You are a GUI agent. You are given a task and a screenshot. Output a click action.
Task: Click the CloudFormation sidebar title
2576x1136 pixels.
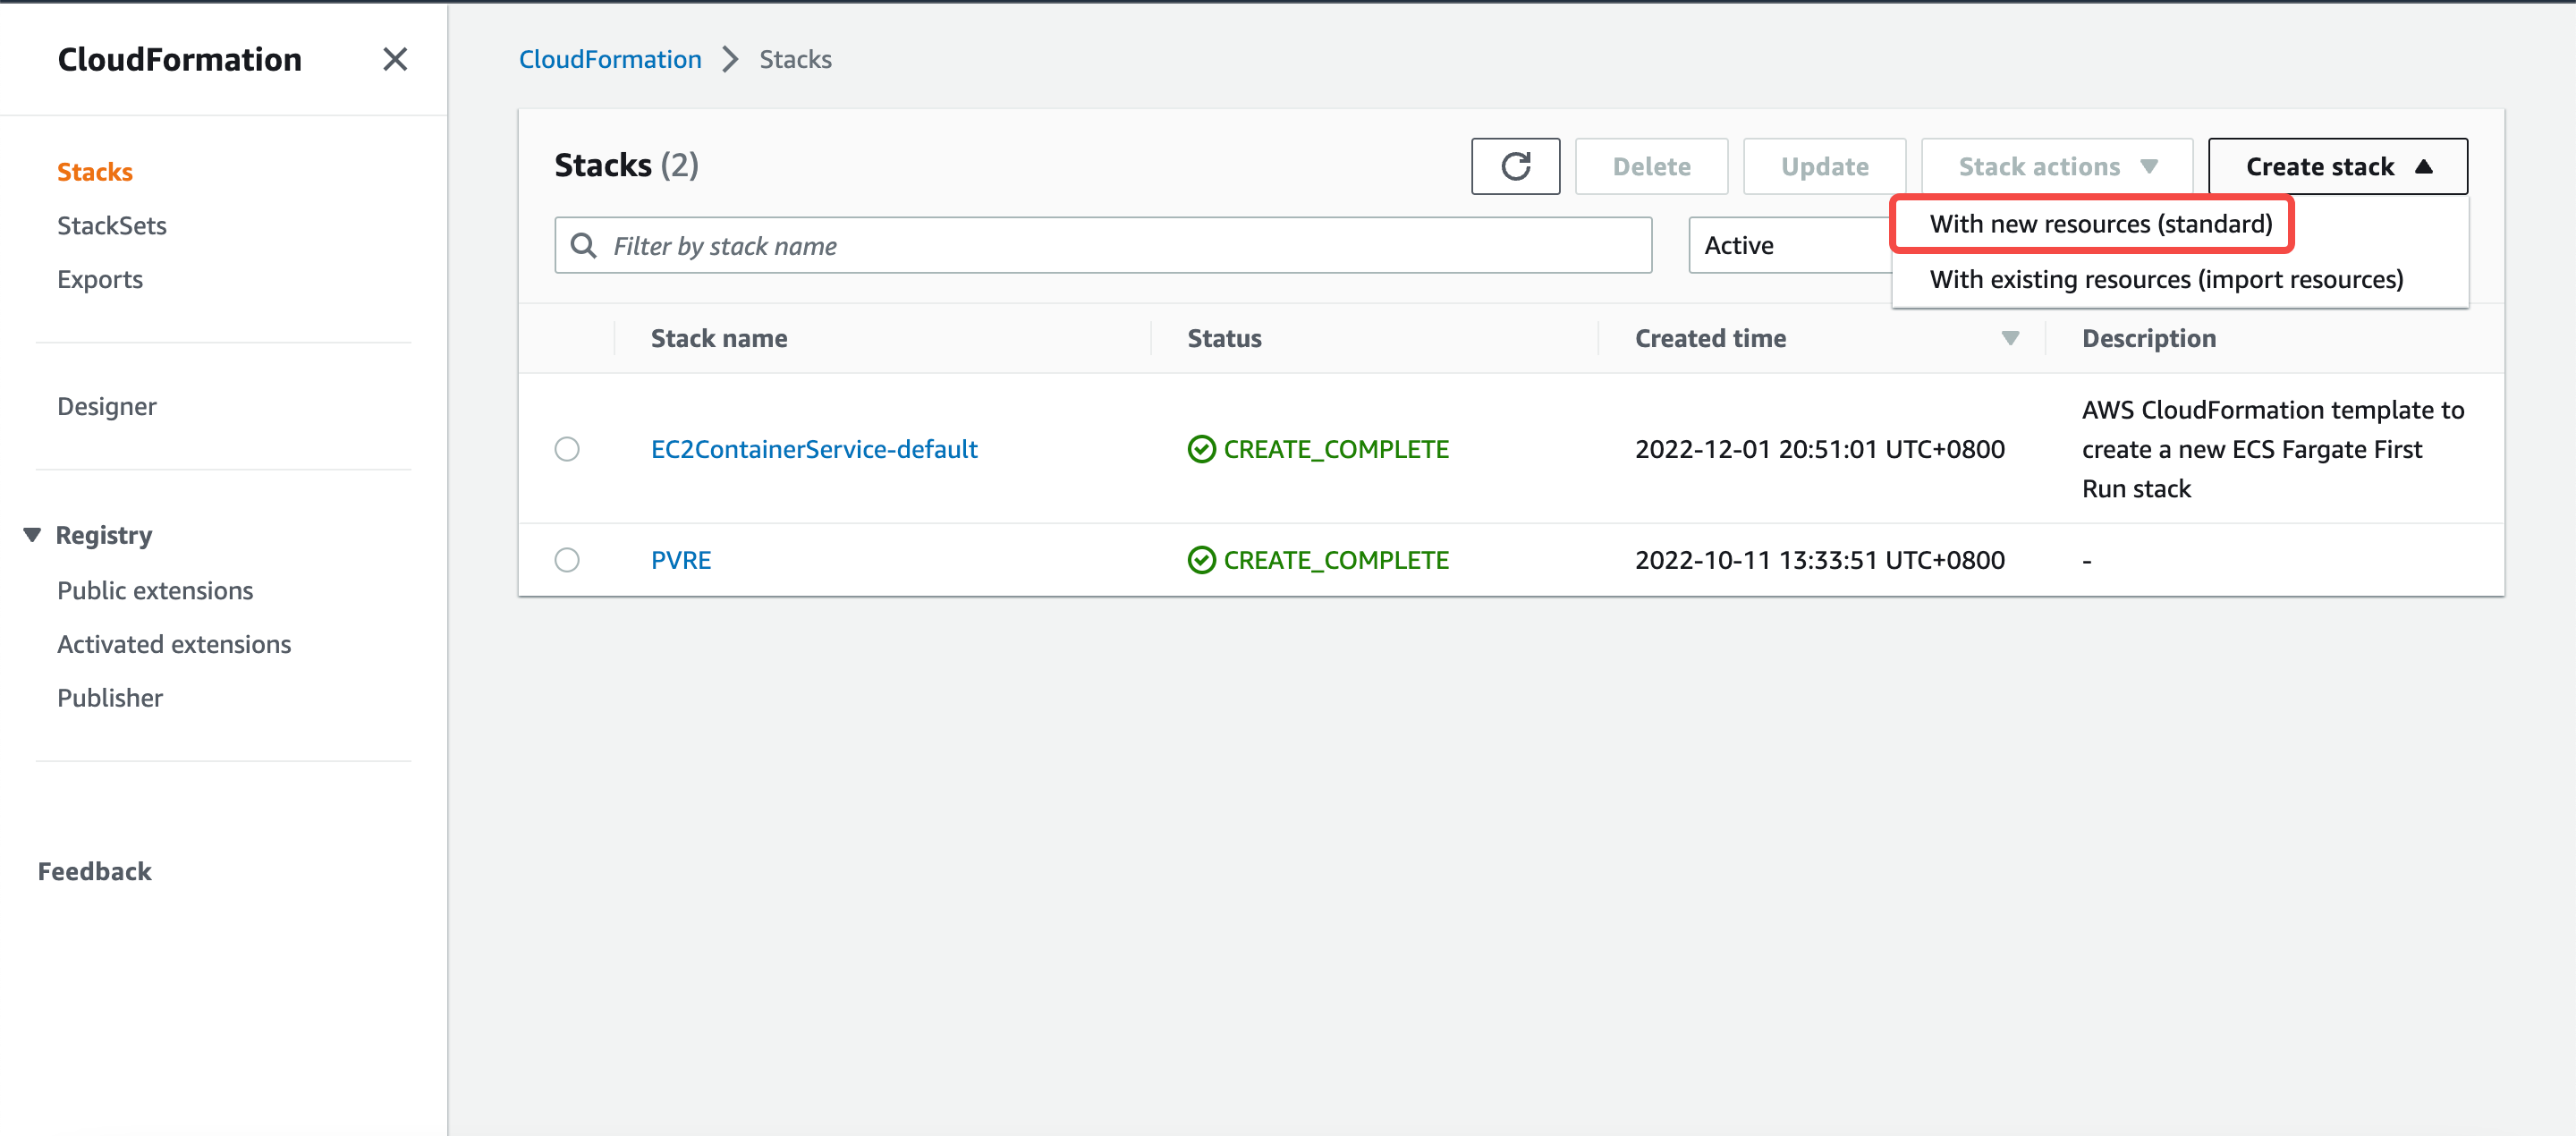[x=180, y=59]
